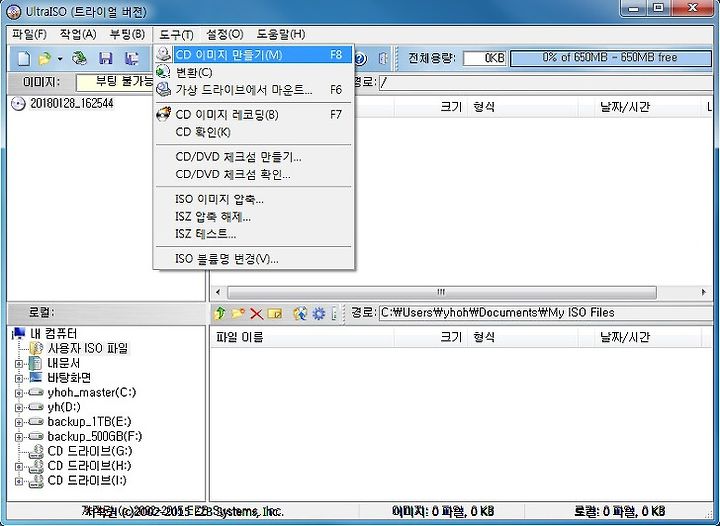
Task: Open the 설정(O) menu
Action: point(225,34)
